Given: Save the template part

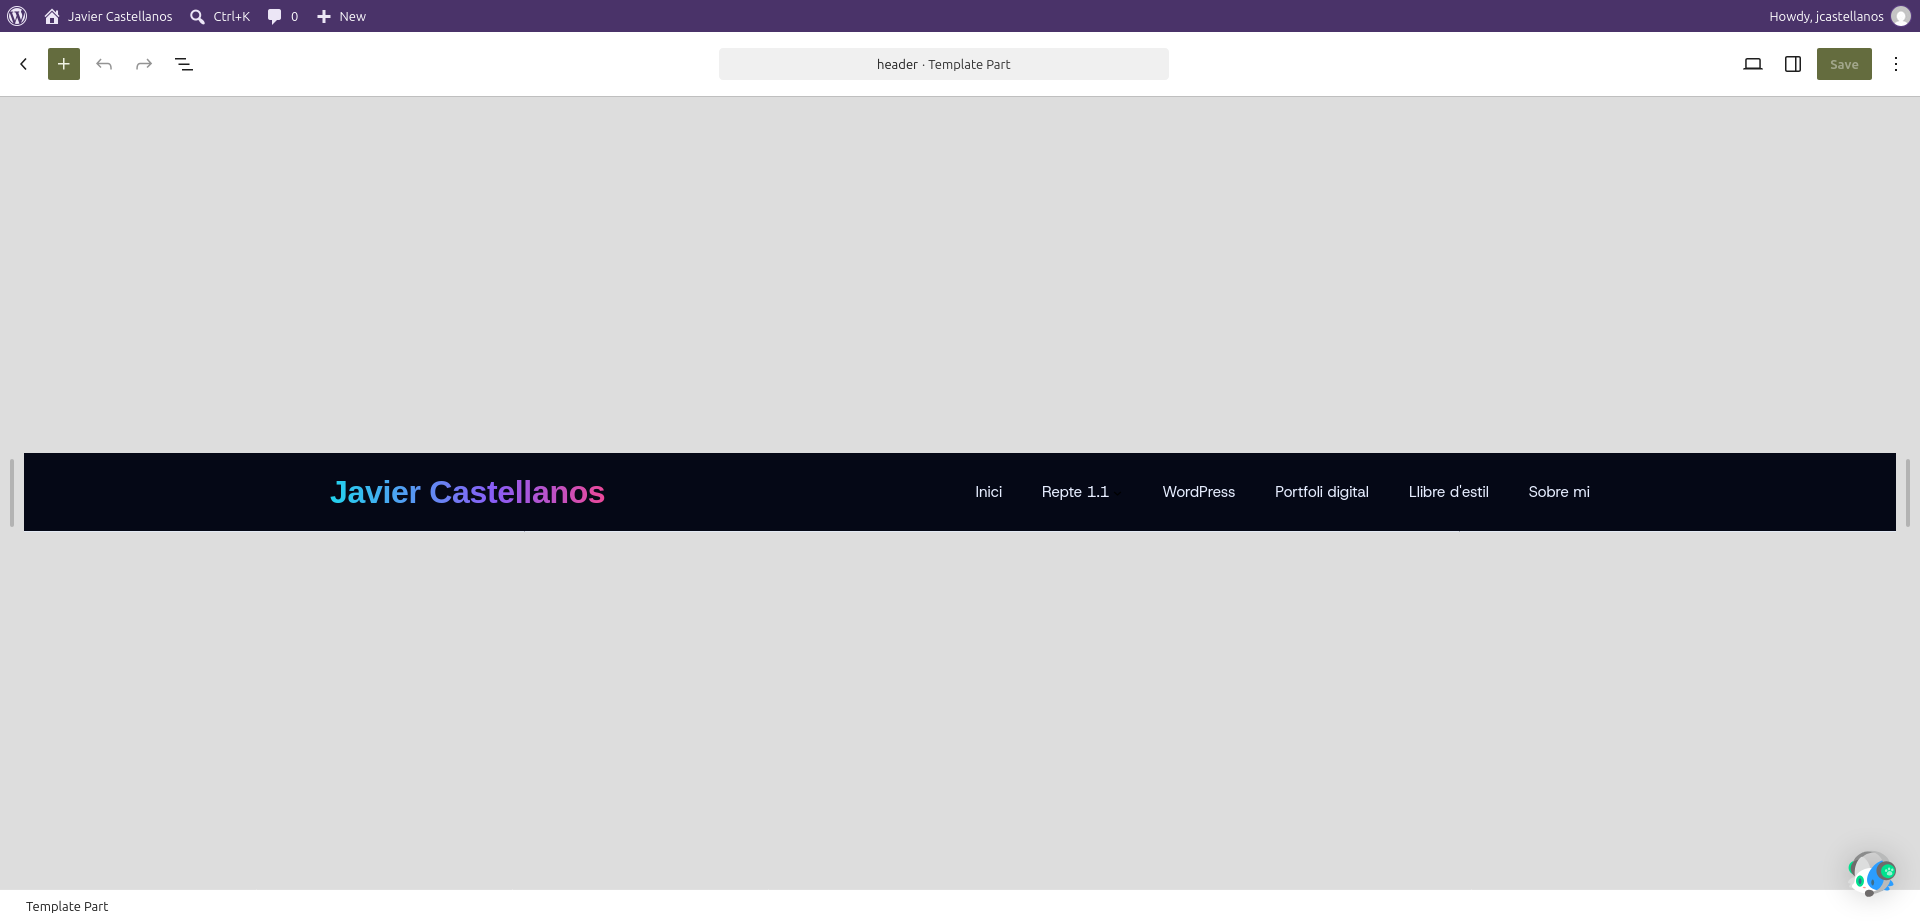Looking at the screenshot, I should tap(1844, 64).
